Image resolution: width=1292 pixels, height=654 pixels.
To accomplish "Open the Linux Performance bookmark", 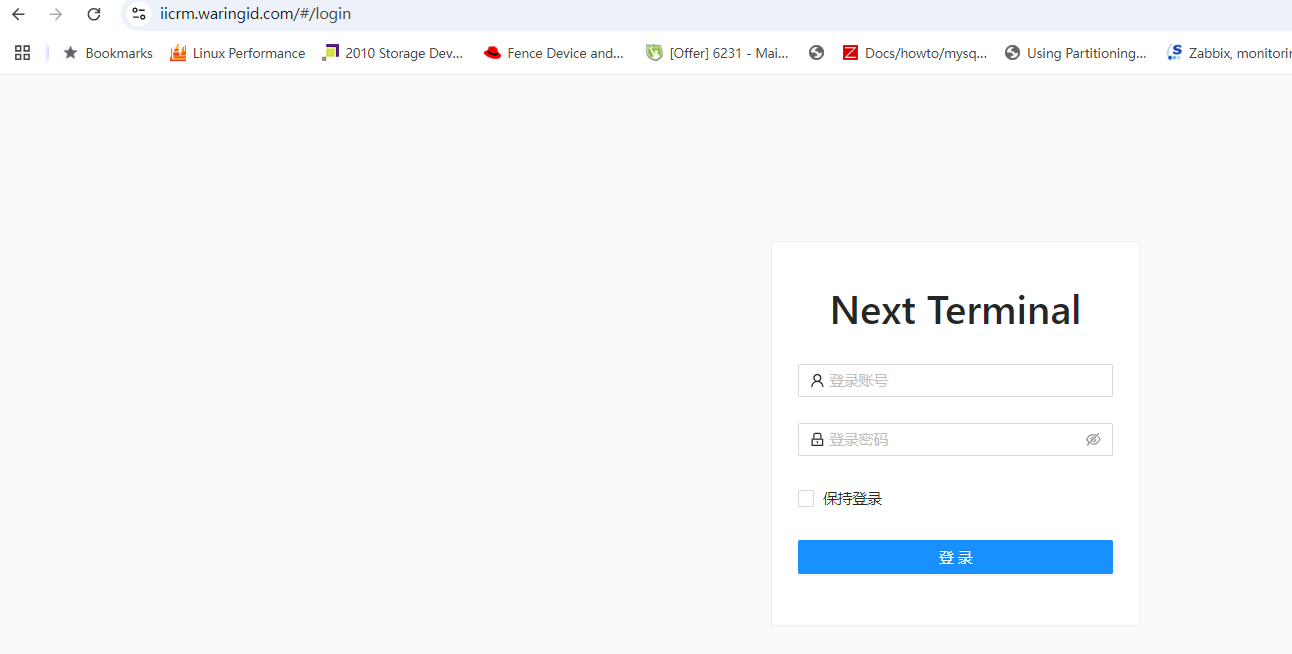I will point(237,53).
